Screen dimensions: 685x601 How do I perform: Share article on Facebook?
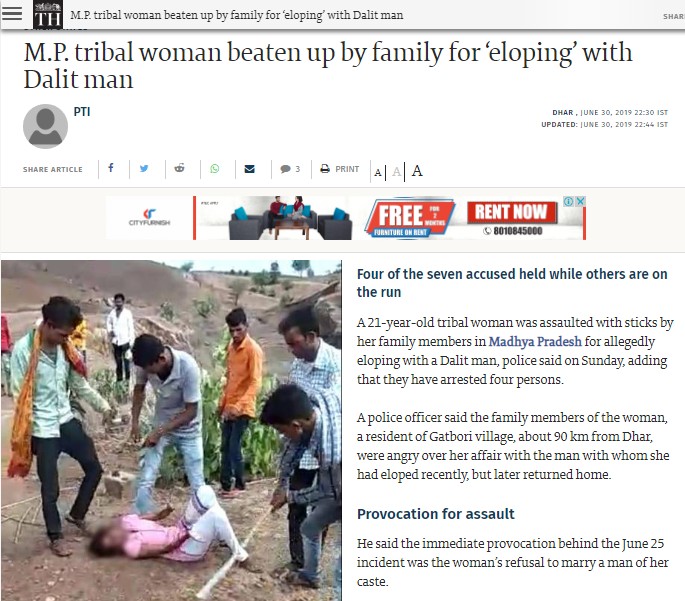(111, 168)
